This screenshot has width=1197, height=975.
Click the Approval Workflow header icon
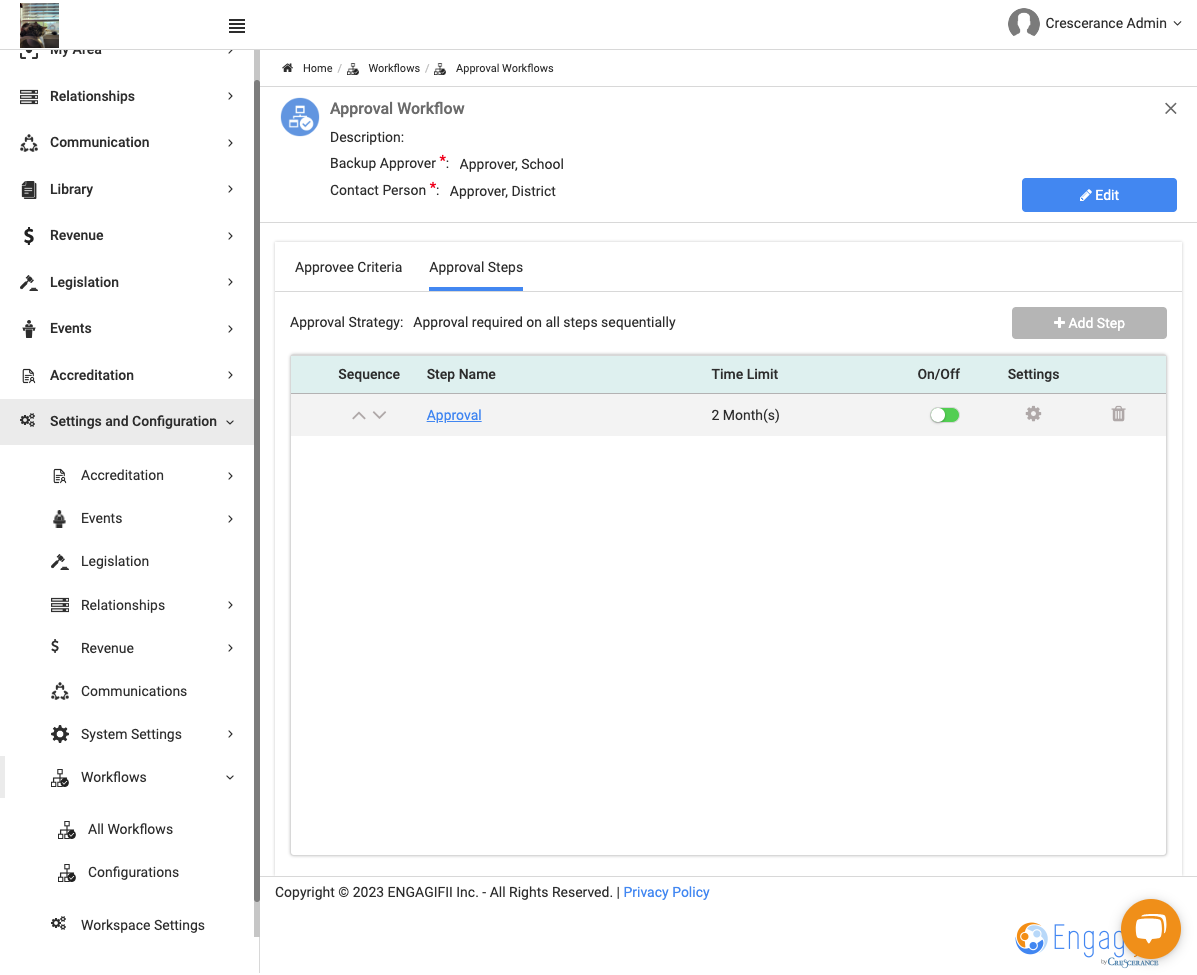click(x=300, y=117)
